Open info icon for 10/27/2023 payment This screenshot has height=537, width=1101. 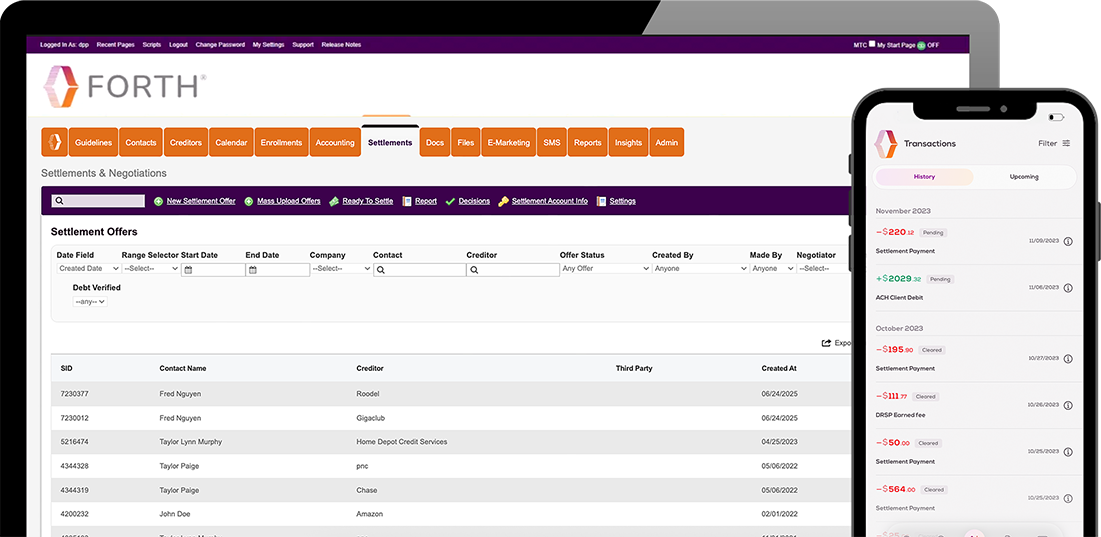(x=1068, y=359)
